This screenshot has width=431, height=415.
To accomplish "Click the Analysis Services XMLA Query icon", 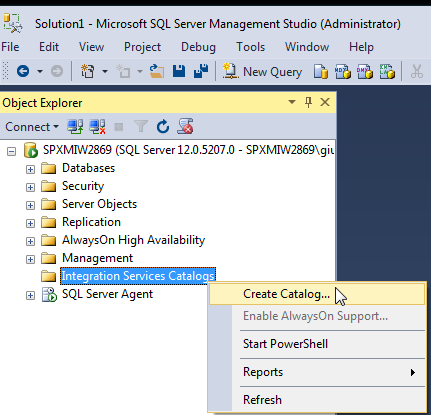I will (387, 71).
